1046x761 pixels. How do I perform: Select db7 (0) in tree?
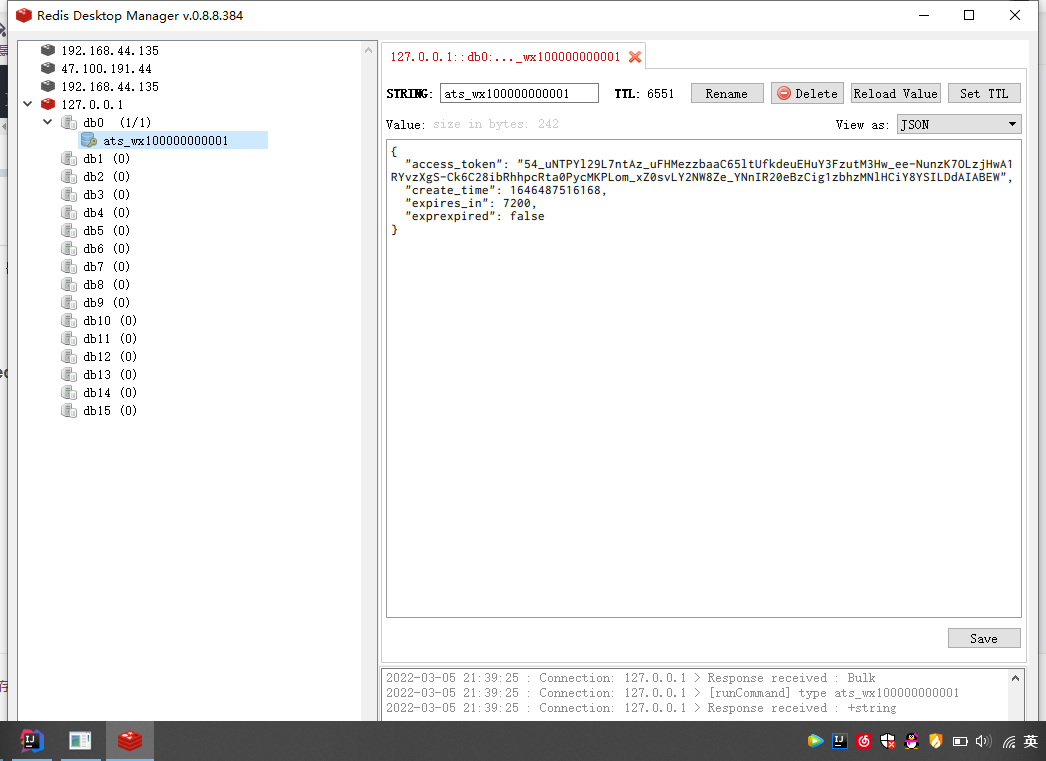point(106,266)
